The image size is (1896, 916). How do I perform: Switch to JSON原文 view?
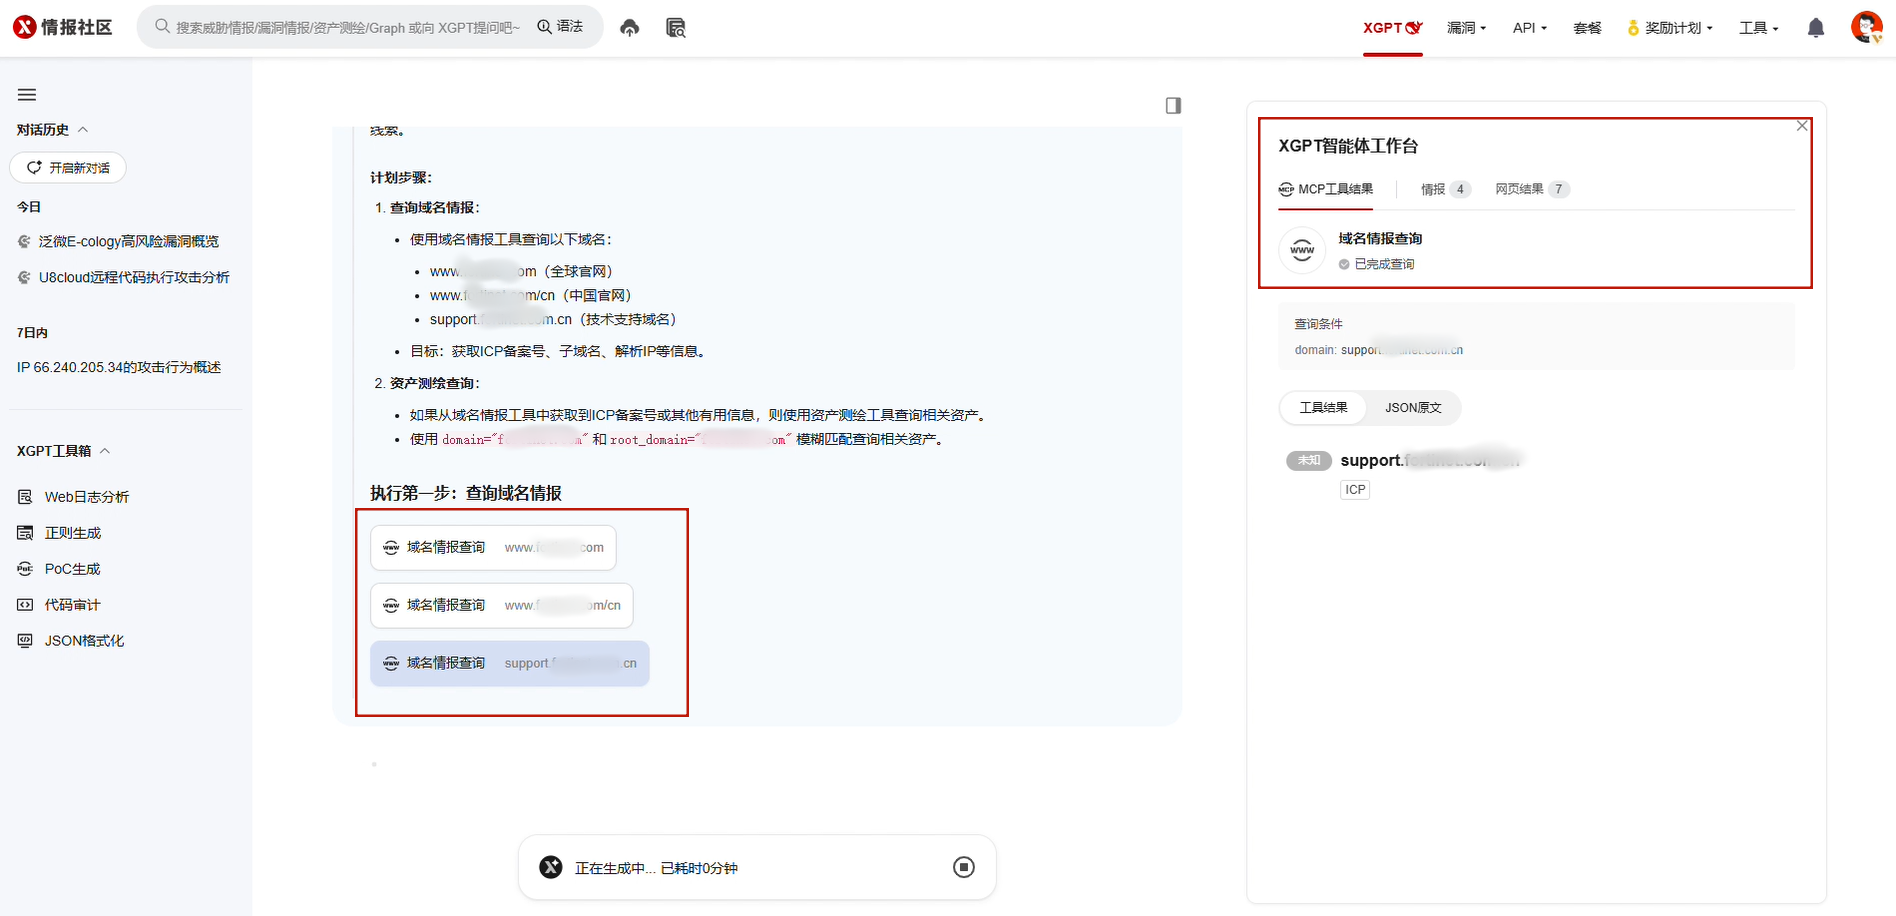pos(1412,408)
